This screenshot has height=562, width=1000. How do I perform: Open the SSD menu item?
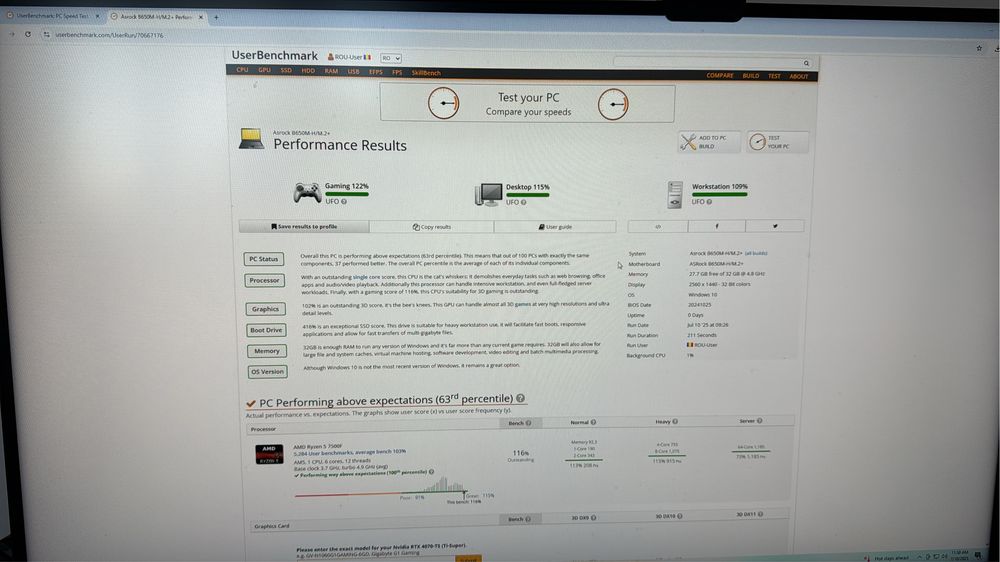pyautogui.click(x=286, y=70)
